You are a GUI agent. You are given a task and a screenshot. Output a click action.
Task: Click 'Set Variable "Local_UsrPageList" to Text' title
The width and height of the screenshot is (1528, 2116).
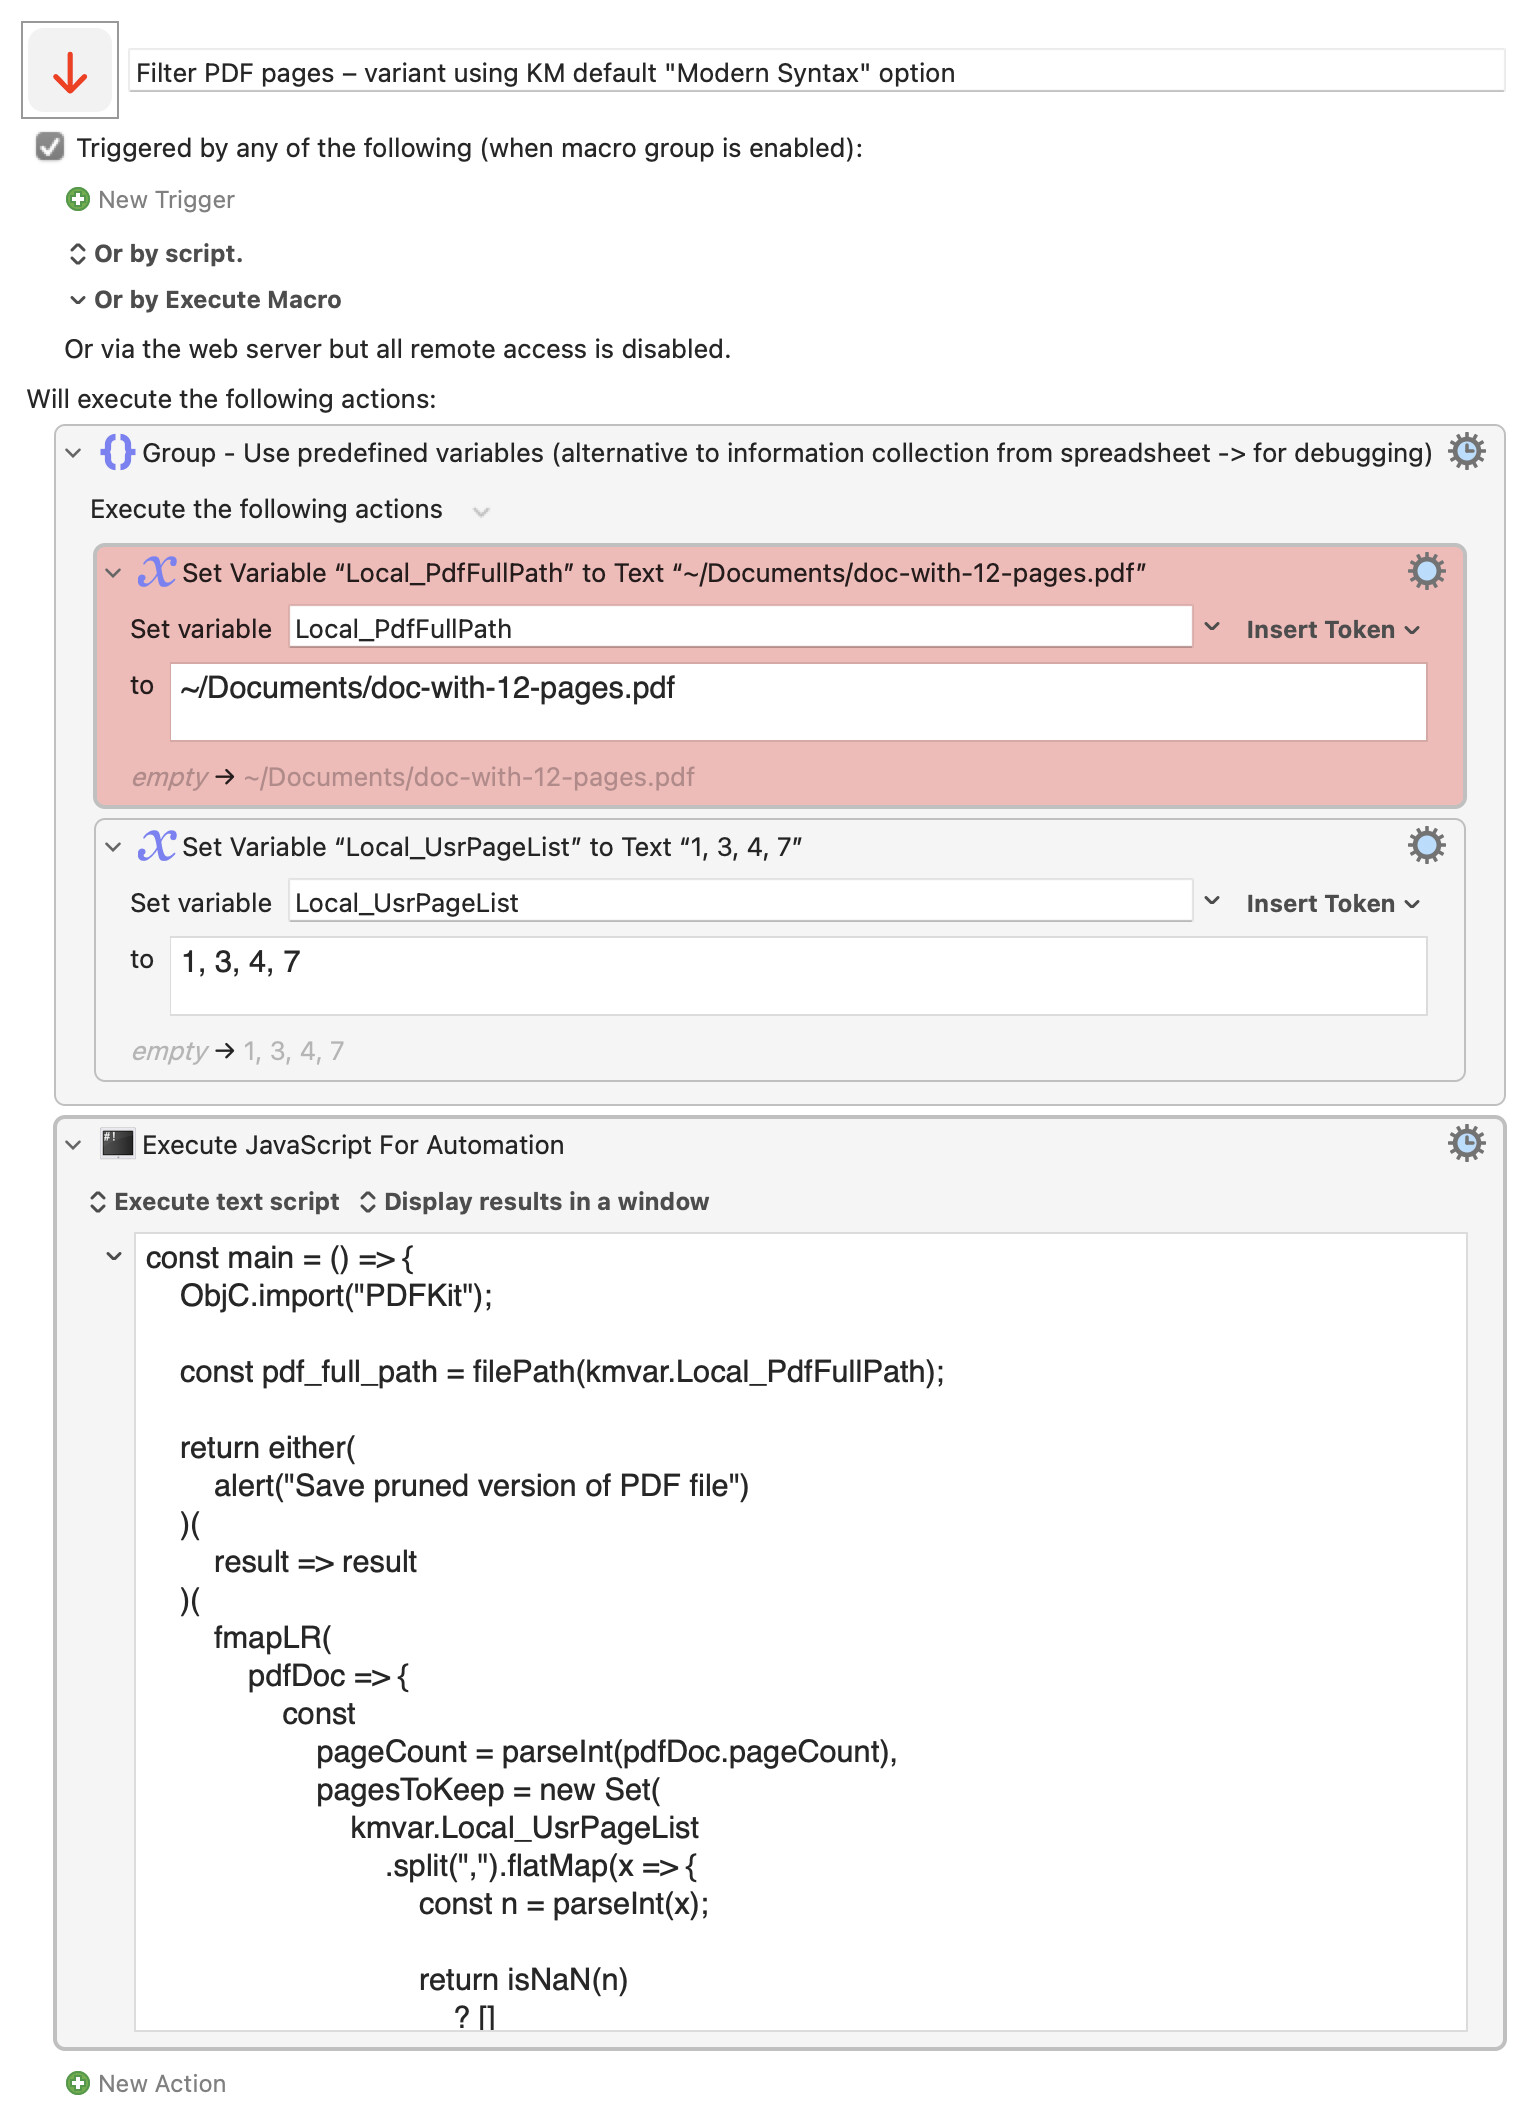(492, 847)
